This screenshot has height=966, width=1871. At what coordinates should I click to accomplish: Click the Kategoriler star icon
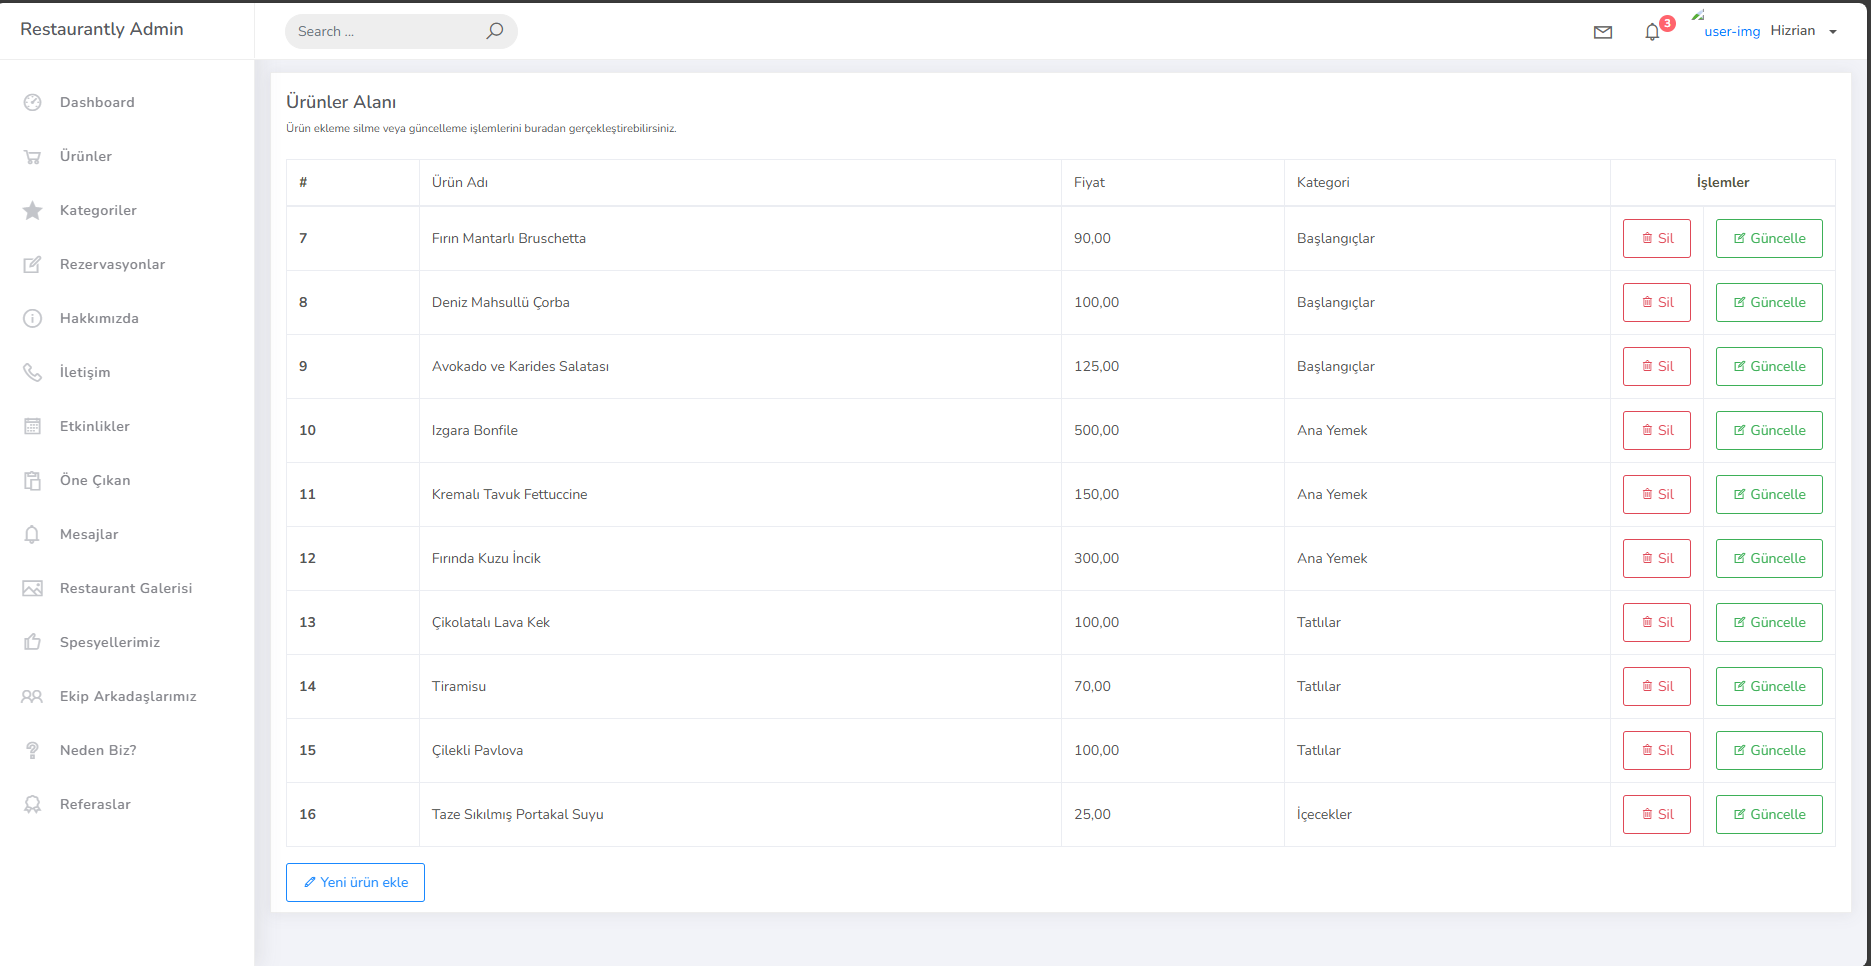pyautogui.click(x=33, y=210)
